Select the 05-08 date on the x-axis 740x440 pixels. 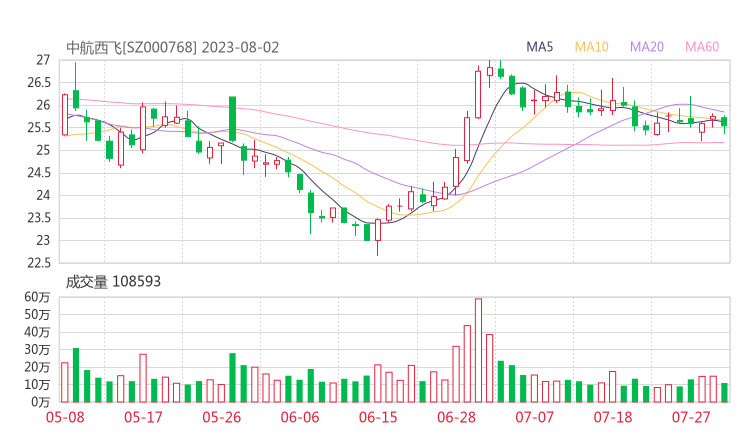tap(66, 417)
